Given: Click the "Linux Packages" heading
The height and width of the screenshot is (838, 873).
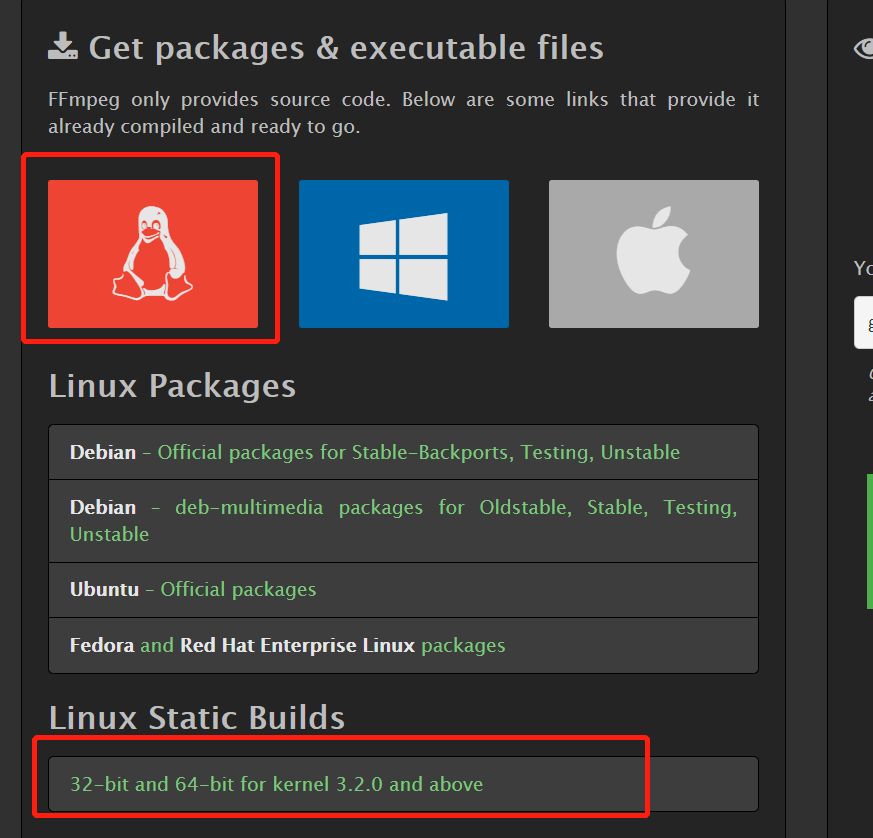Looking at the screenshot, I should point(171,386).
